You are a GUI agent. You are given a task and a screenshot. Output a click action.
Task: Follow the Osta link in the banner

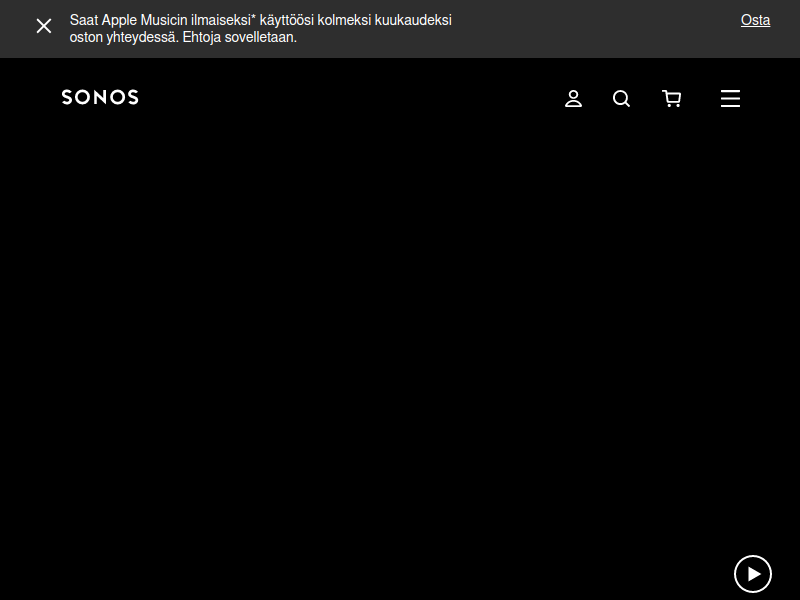pyautogui.click(x=755, y=20)
